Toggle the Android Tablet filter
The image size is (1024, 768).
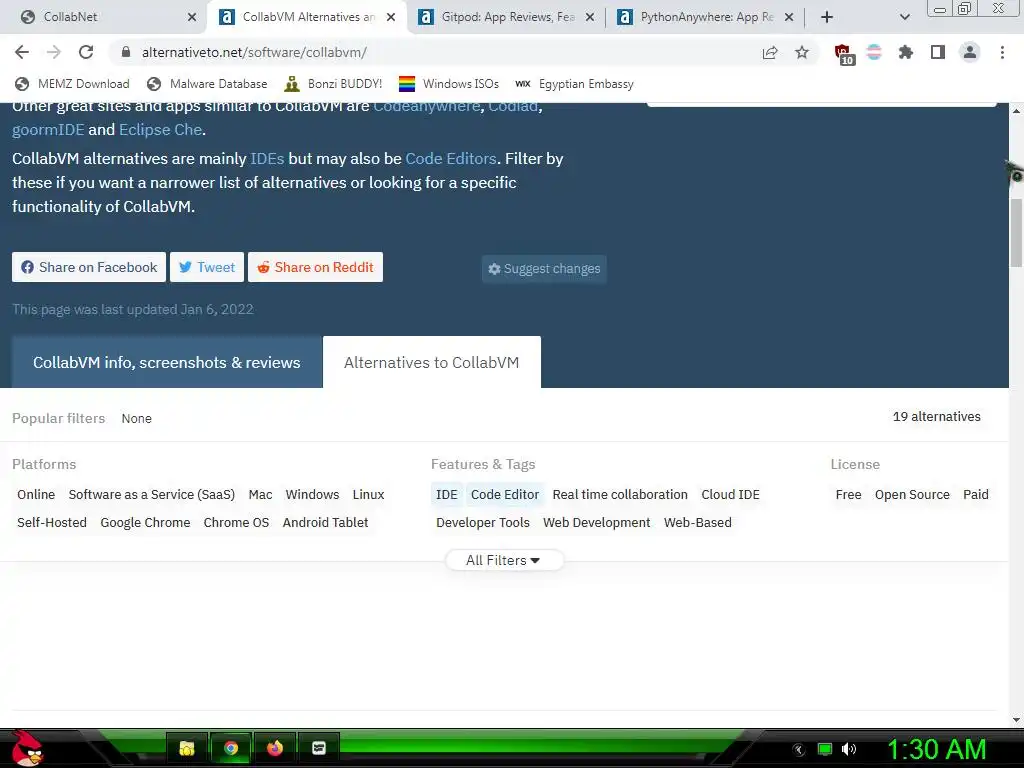tap(325, 522)
